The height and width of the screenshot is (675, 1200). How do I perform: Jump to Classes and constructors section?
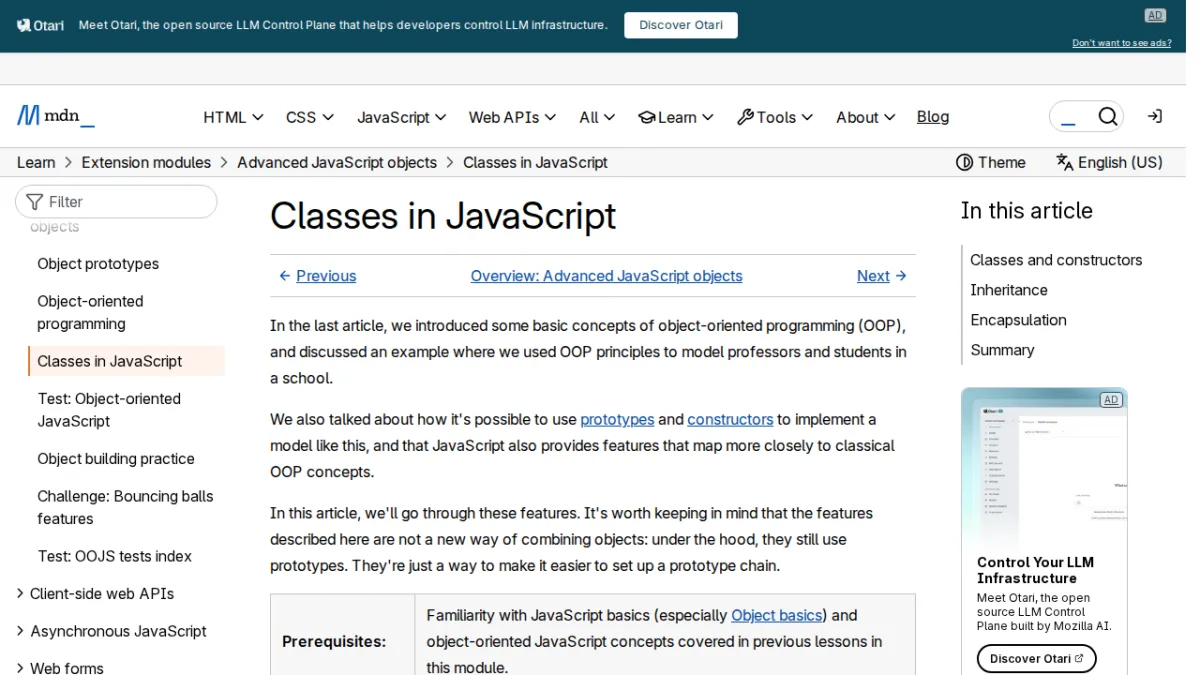click(1056, 260)
